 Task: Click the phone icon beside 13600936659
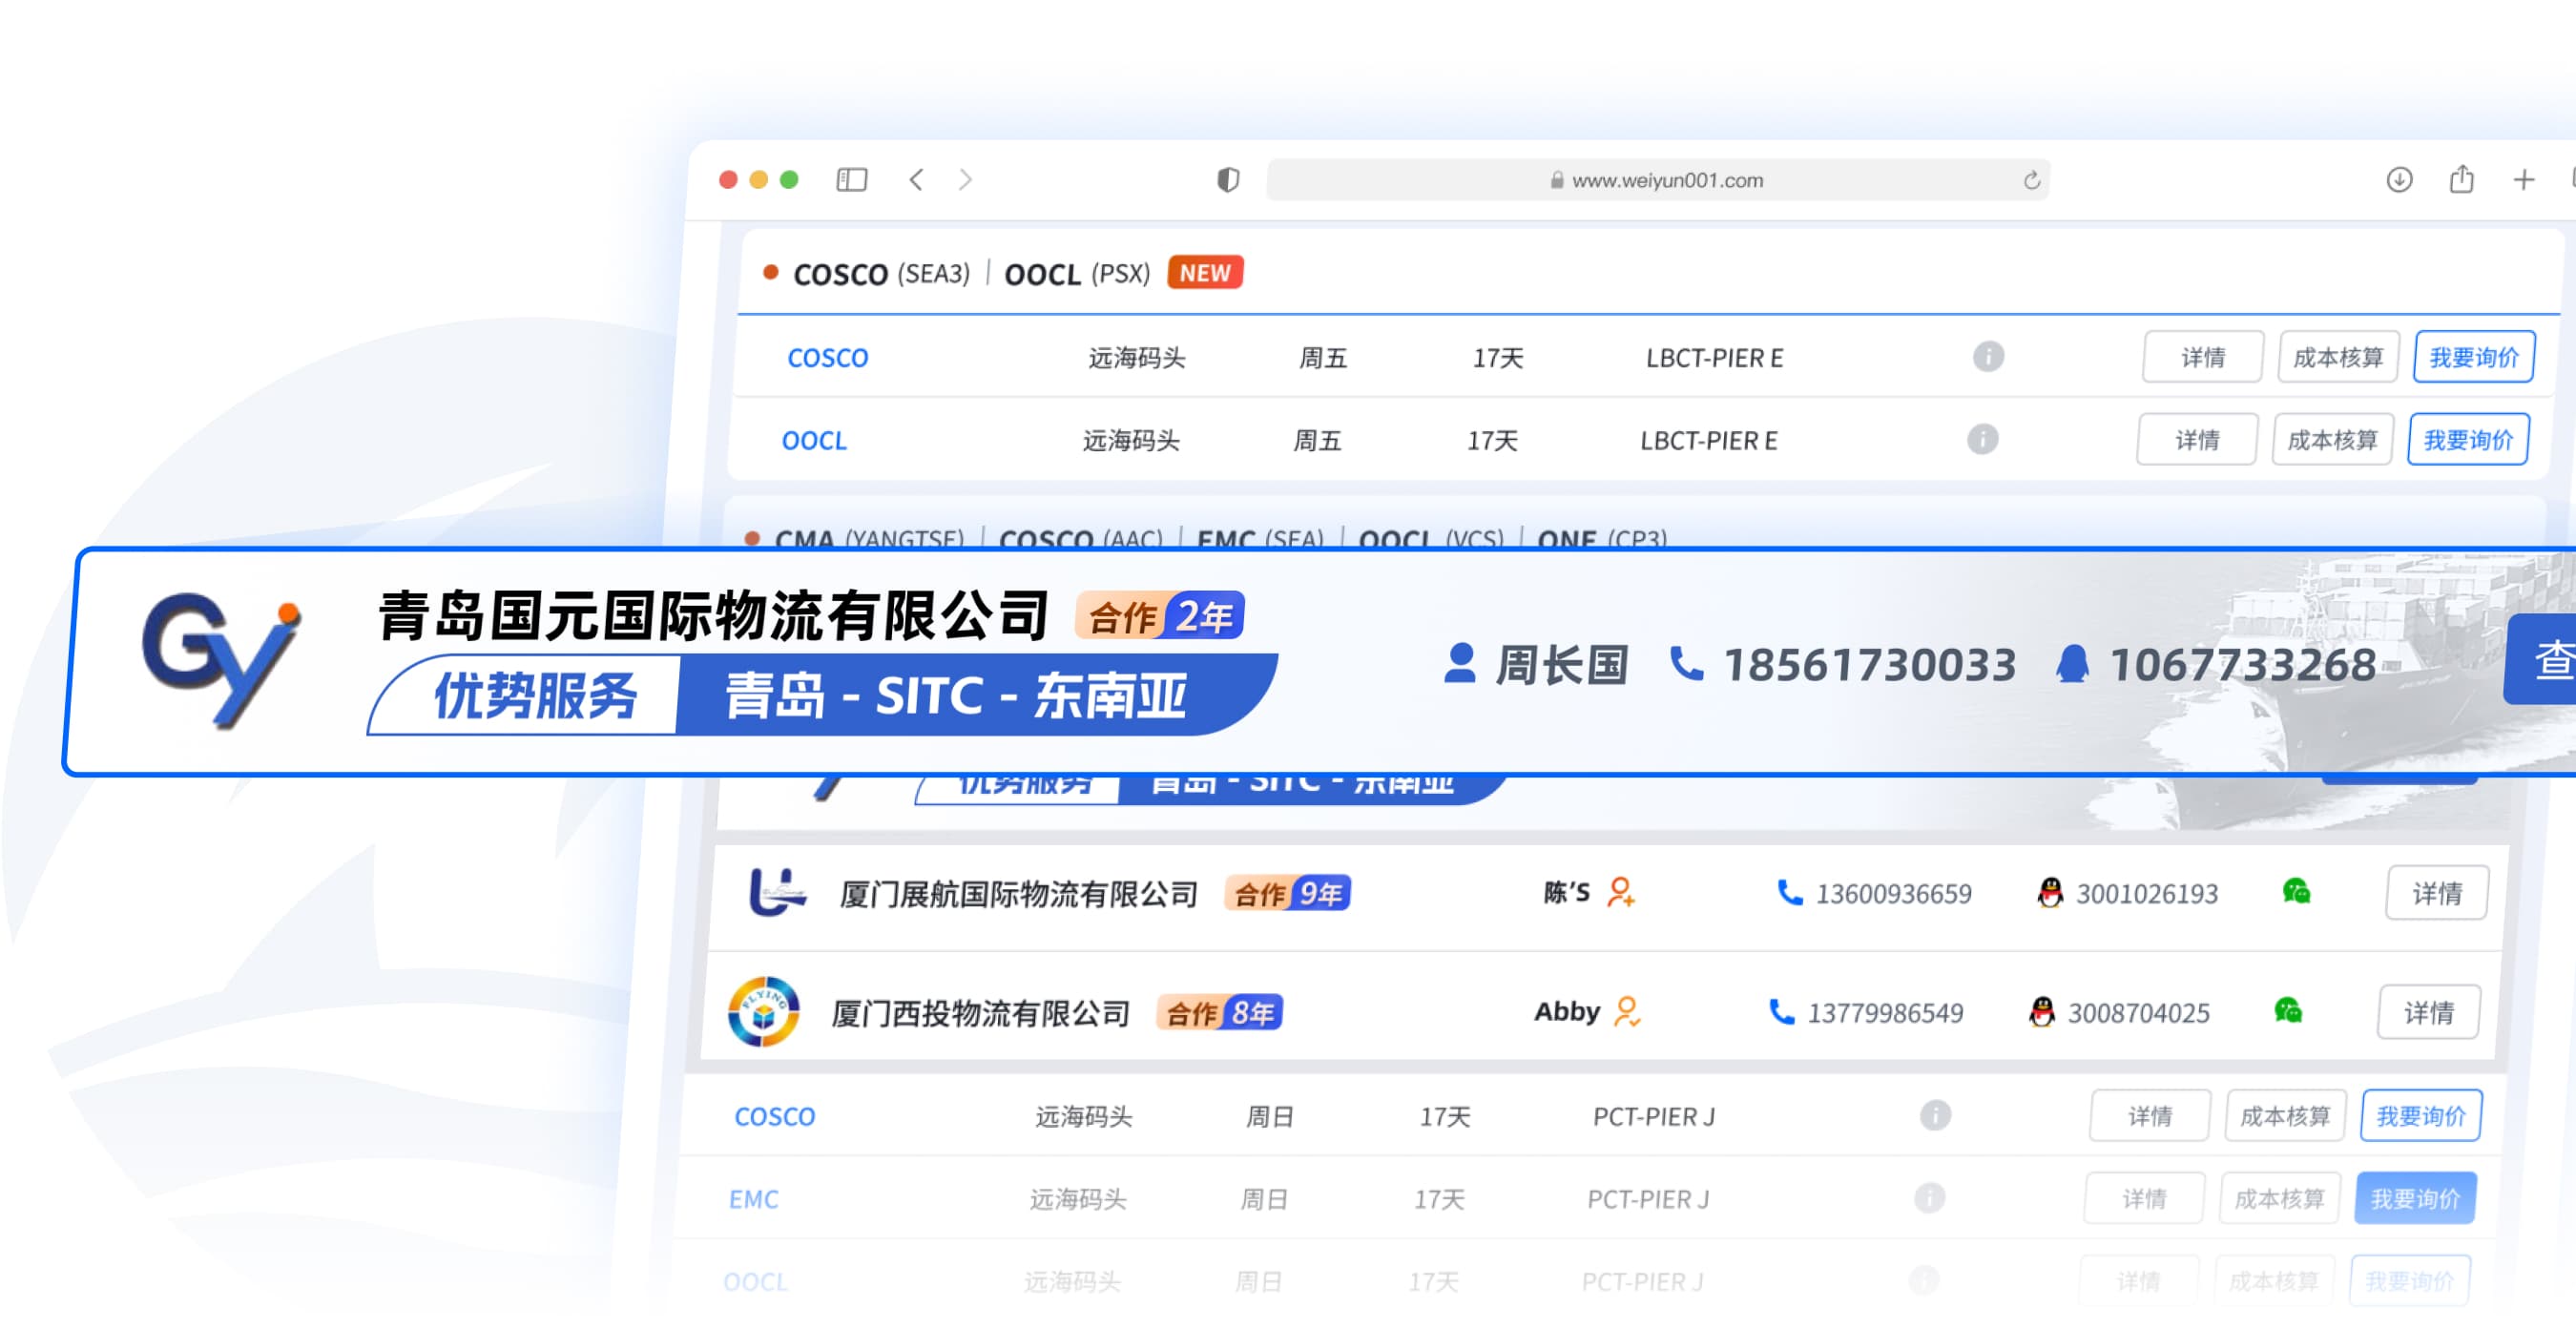click(1789, 892)
